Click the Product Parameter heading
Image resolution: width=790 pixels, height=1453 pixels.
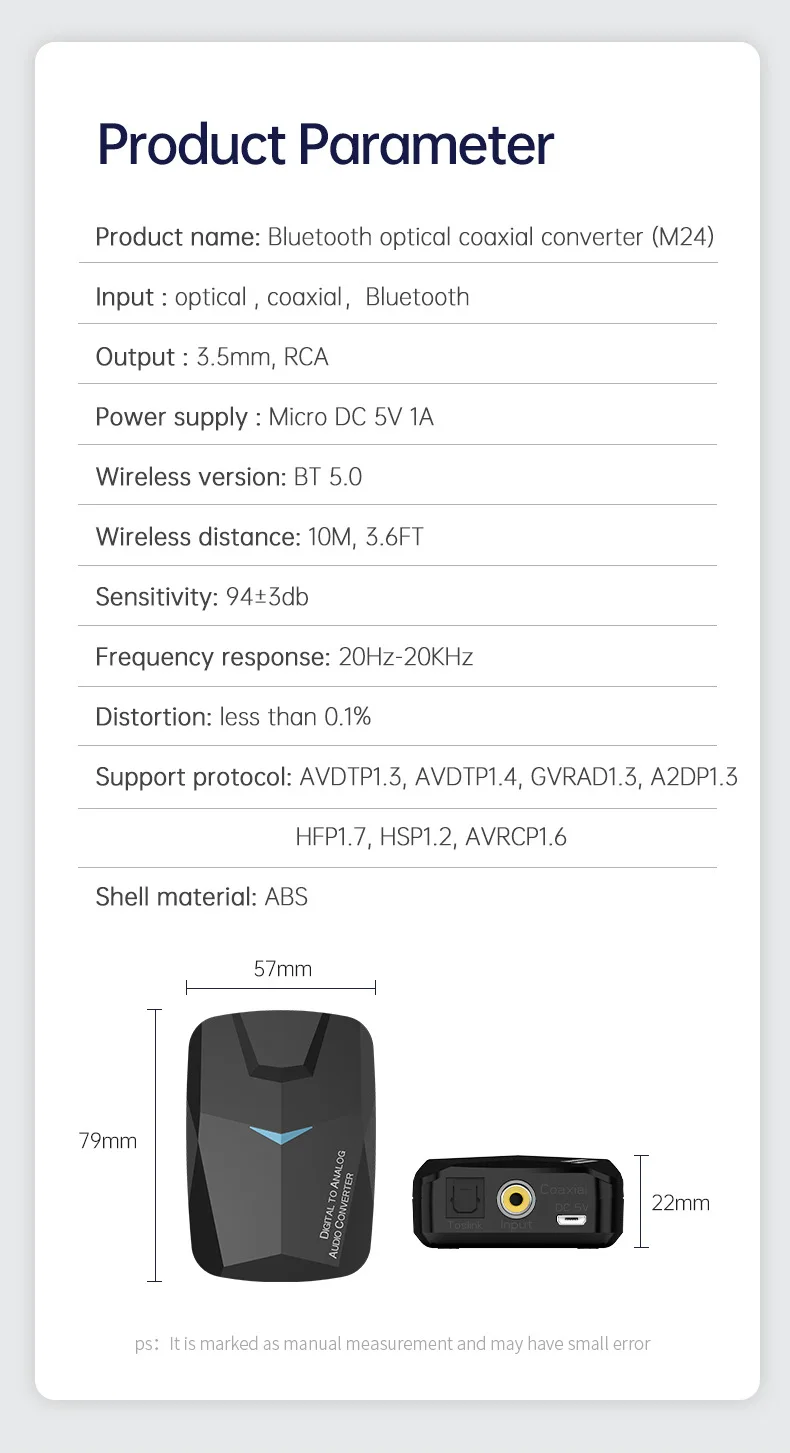[x=325, y=144]
